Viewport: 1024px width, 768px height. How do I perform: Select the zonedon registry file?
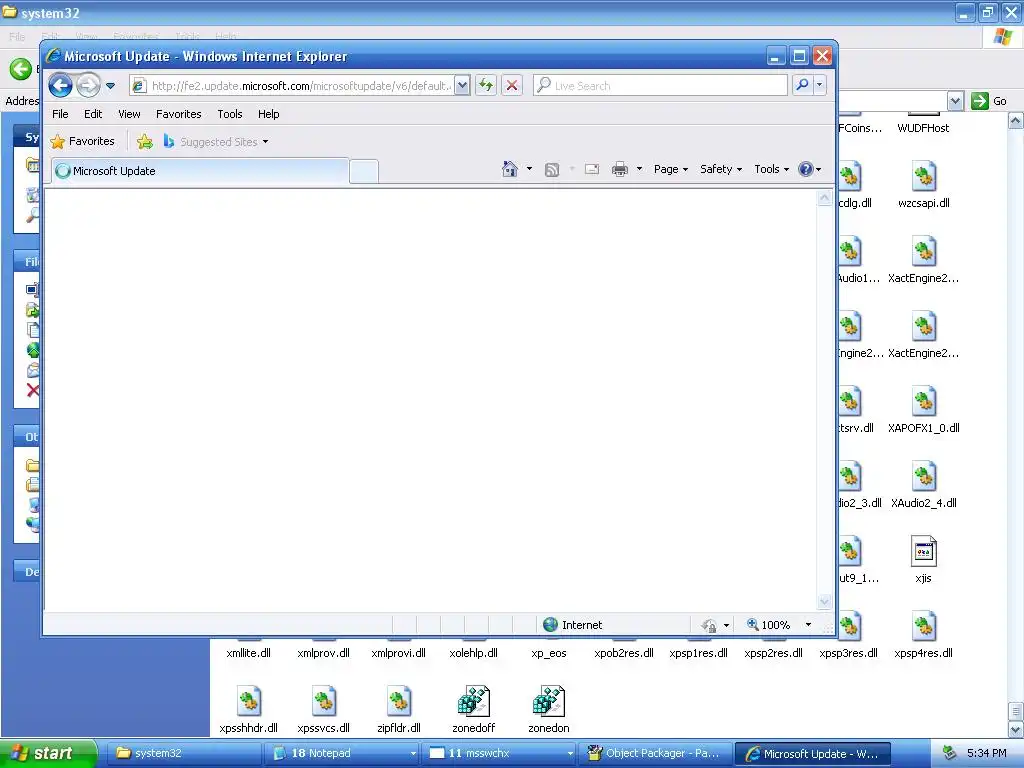[549, 710]
